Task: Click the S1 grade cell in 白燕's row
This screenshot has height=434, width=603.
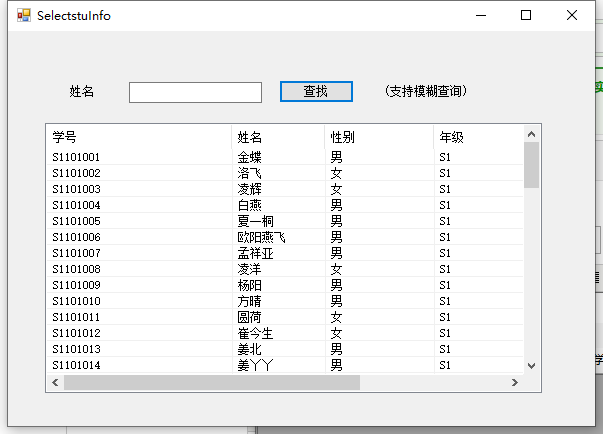Action: tap(445, 205)
